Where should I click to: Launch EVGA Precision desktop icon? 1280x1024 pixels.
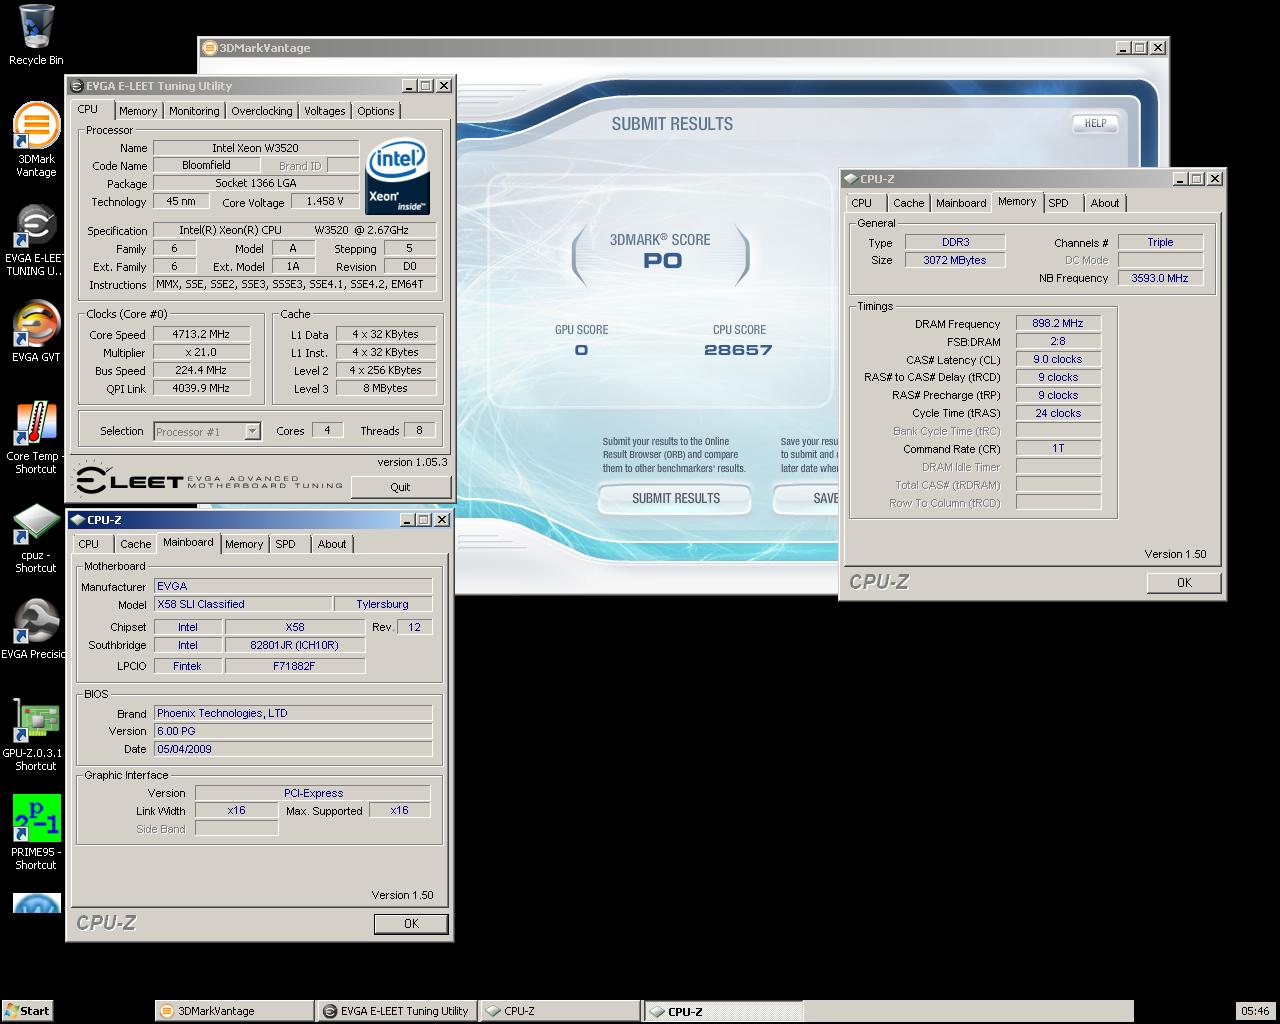(35, 629)
